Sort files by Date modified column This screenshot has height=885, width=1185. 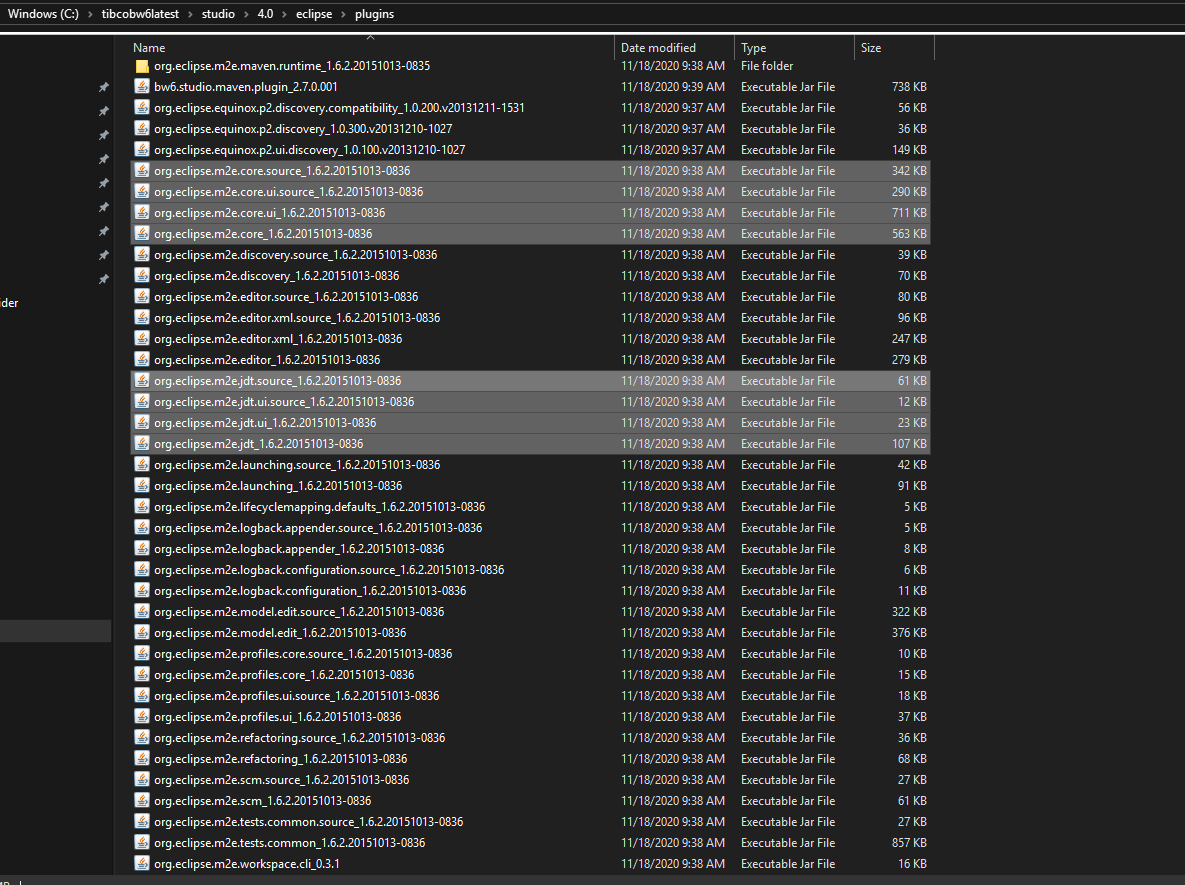click(x=658, y=48)
